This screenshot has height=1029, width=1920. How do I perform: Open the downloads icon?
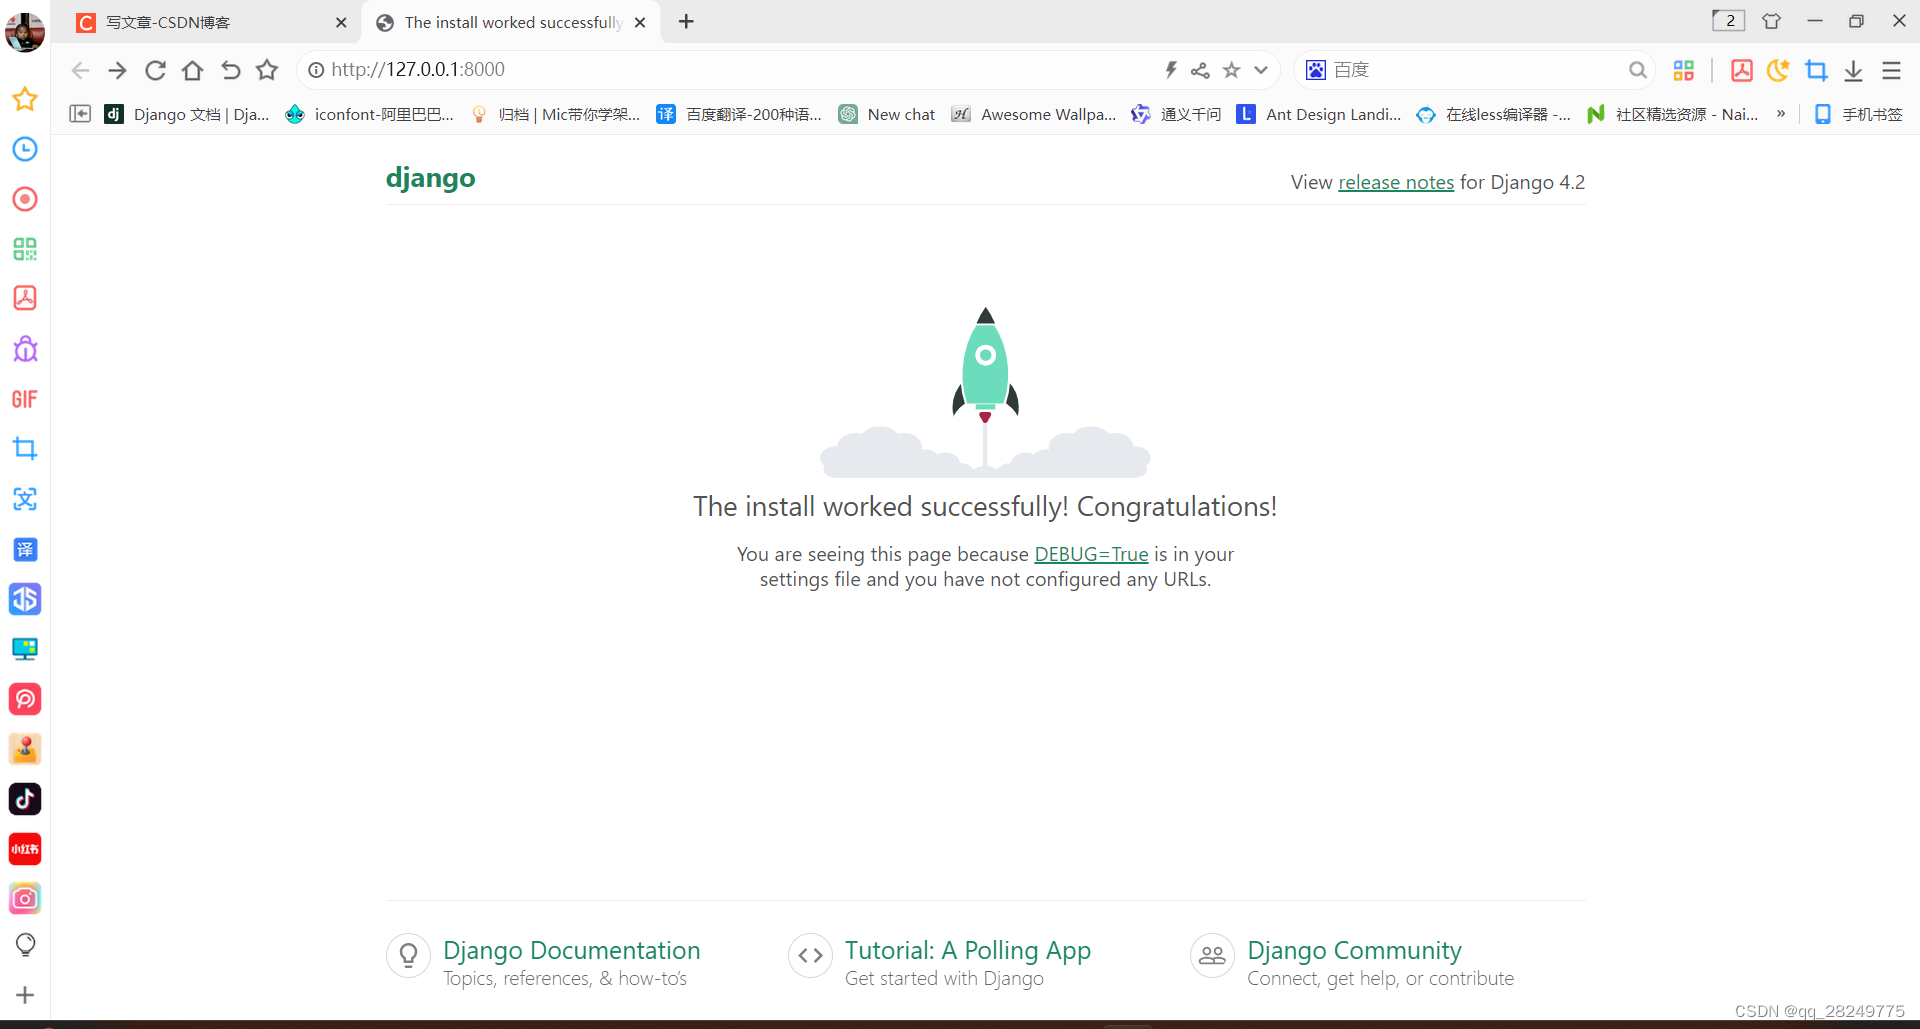point(1853,70)
